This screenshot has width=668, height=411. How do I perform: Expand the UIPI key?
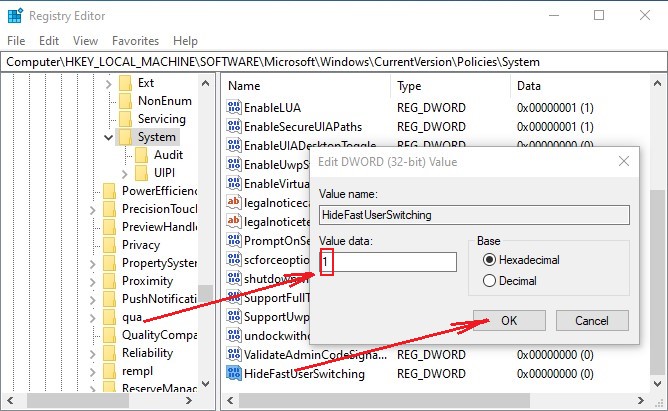(124, 174)
